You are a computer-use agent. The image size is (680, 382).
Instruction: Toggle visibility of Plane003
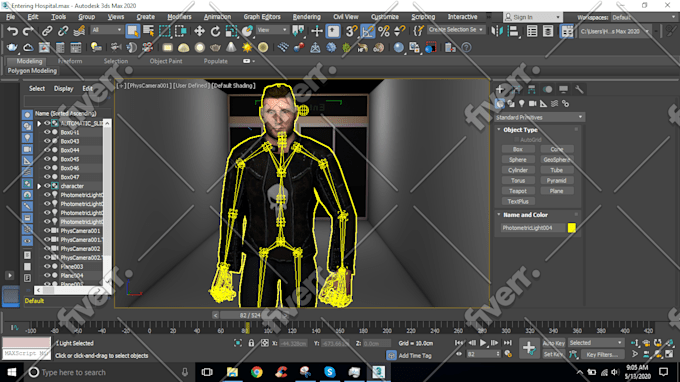[x=47, y=267]
